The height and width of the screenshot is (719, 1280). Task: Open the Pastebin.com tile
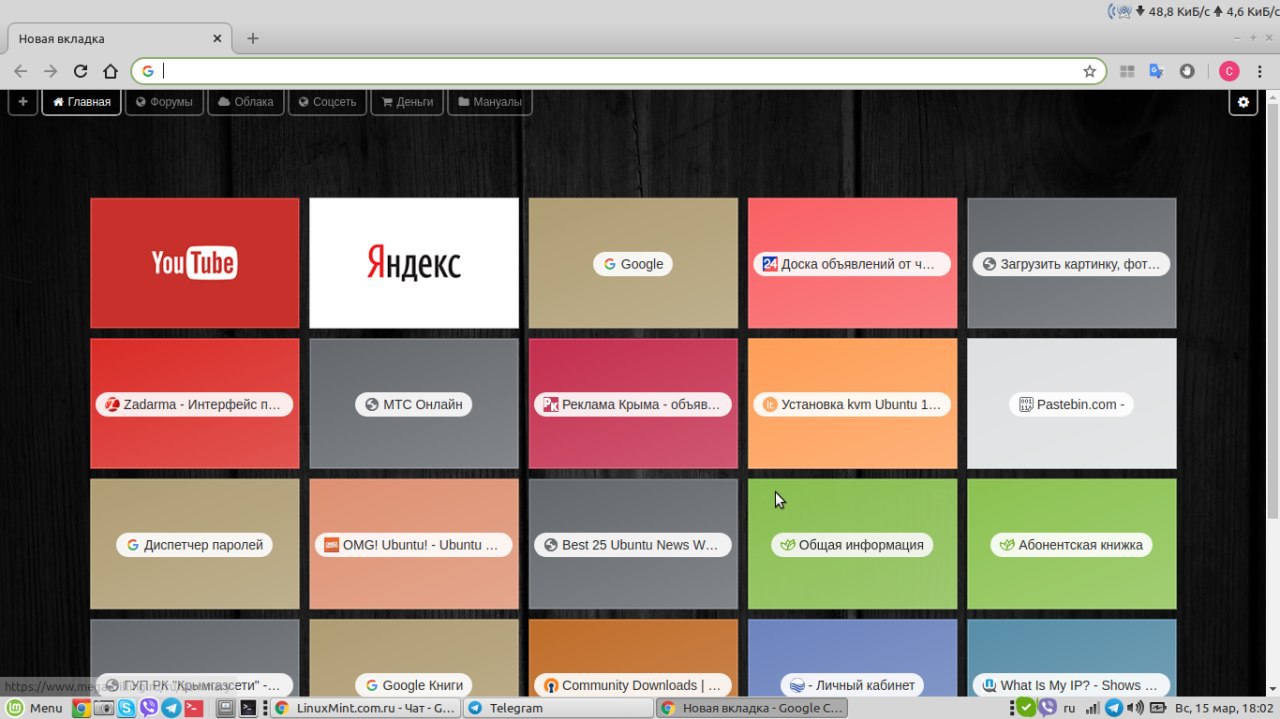(1072, 404)
